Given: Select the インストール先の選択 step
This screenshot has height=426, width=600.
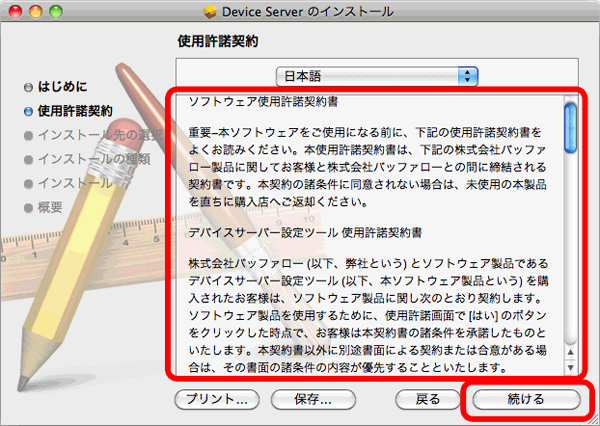Looking at the screenshot, I should [x=100, y=135].
